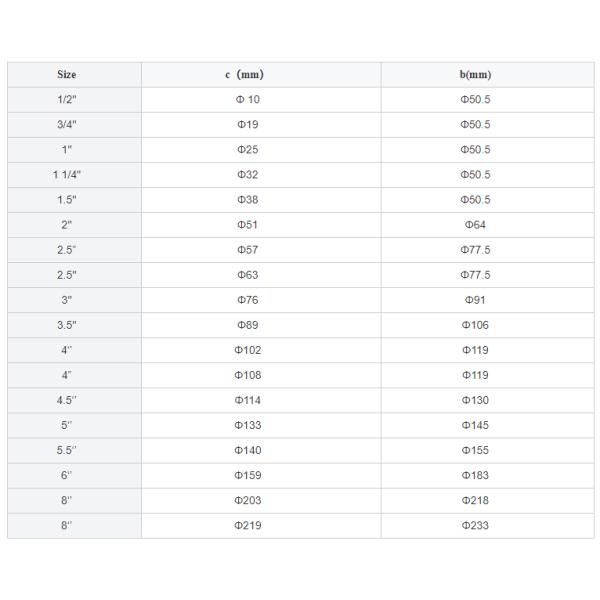Select the 6" size cell
Viewport: 600px width, 600px height.
(x=66, y=475)
